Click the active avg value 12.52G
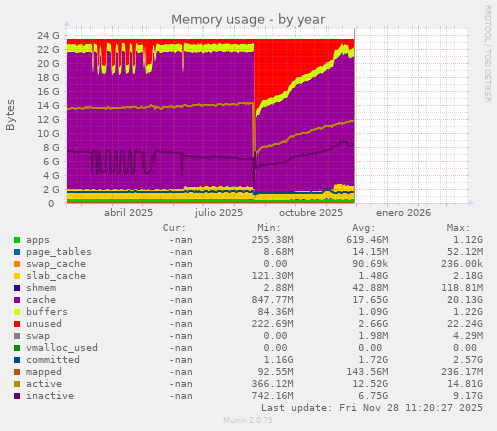 (370, 384)
